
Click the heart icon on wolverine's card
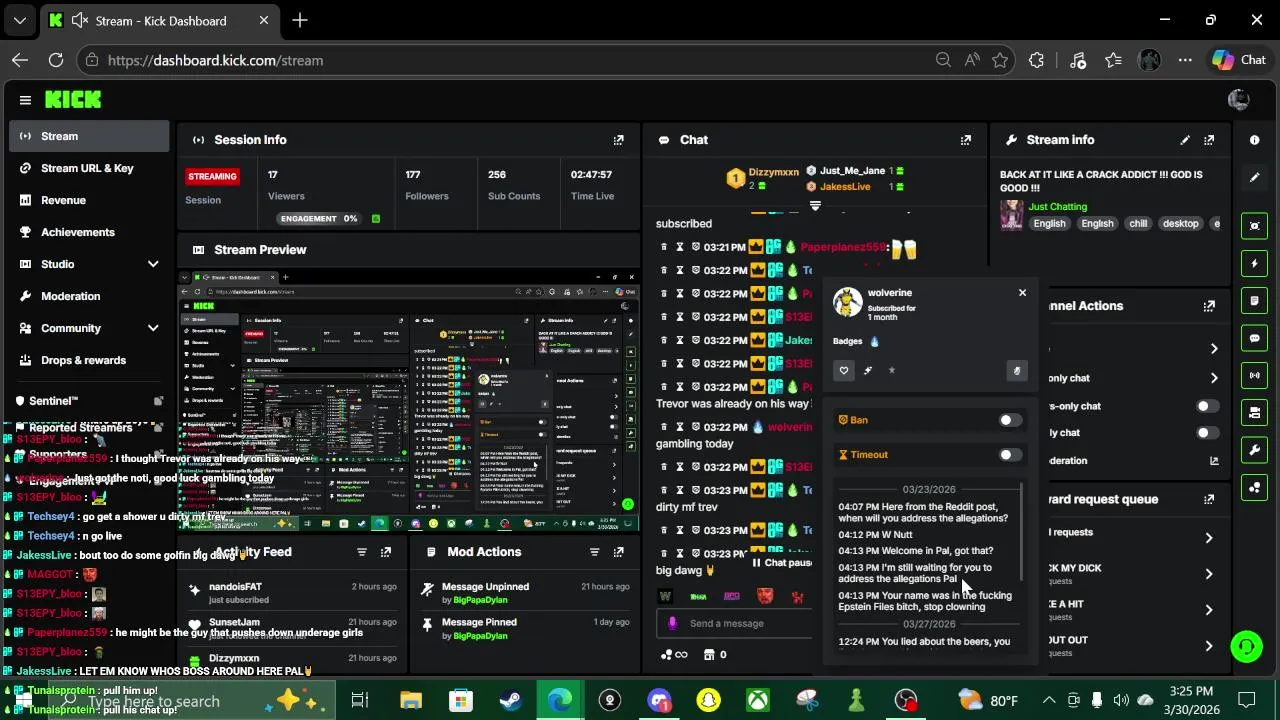(x=844, y=371)
